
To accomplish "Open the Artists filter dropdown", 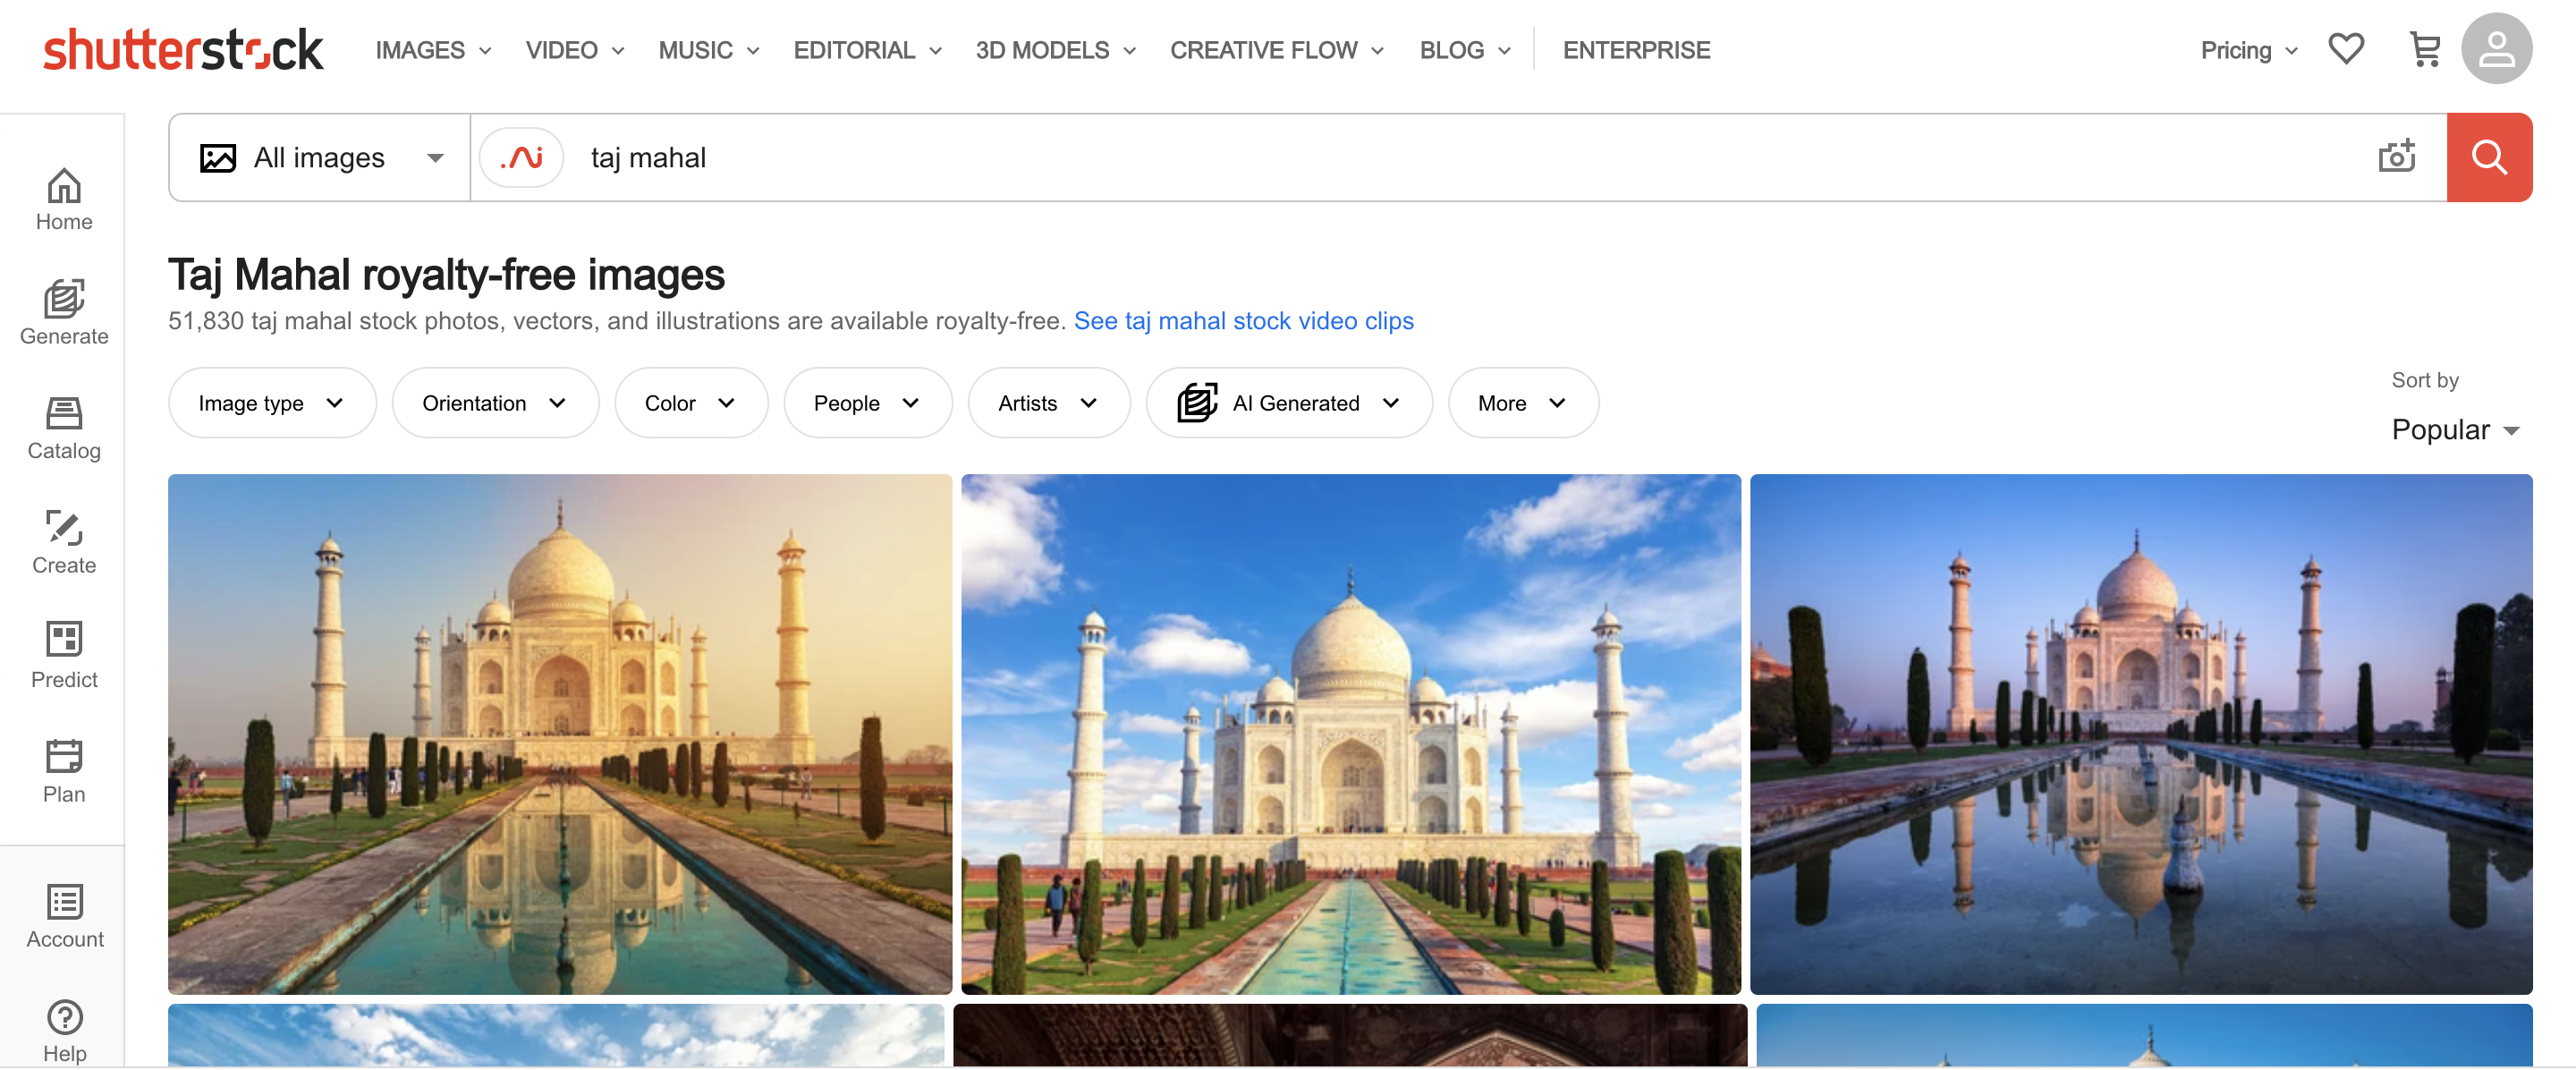I will point(1048,403).
